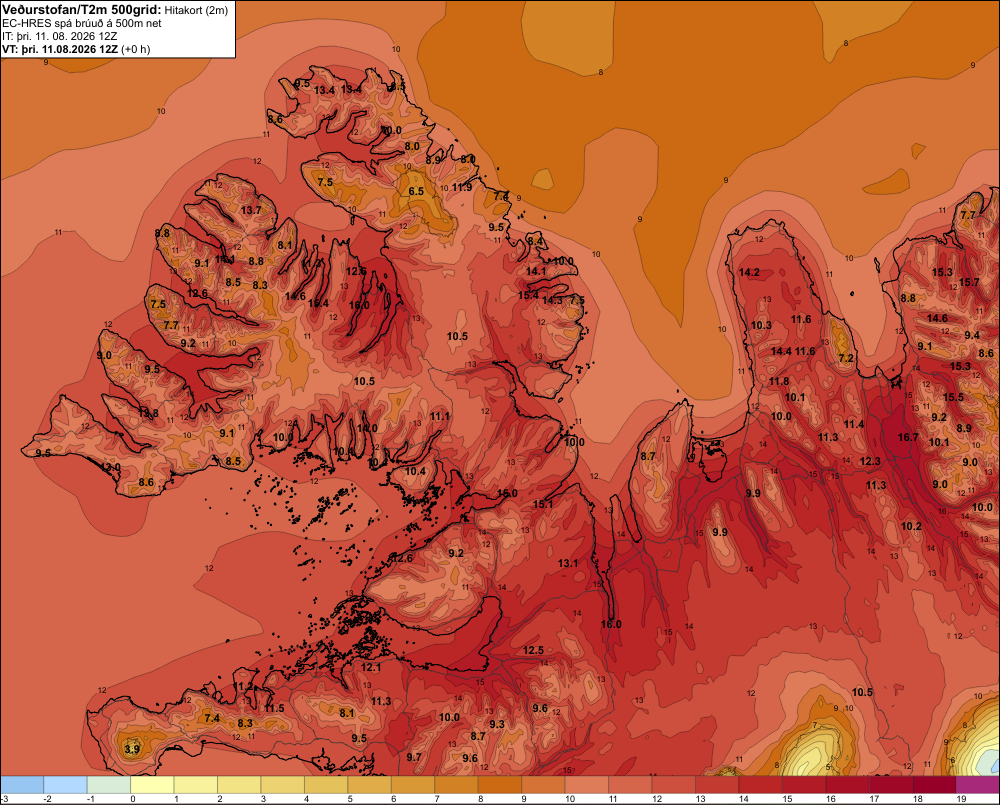Click the 12.1 label by the southern islands

click(371, 667)
